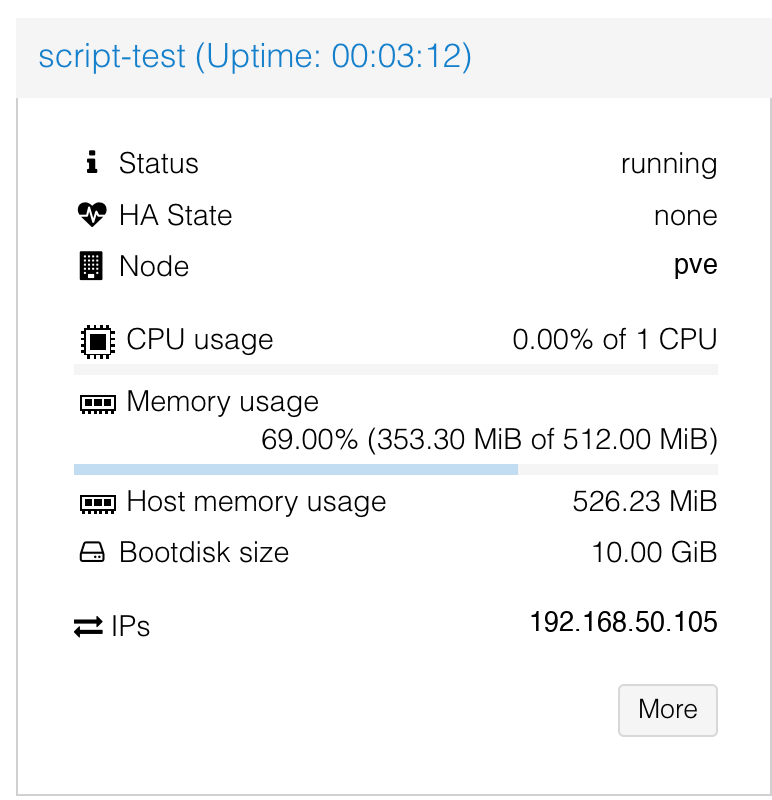Select the running status value
772x800 pixels.
pyautogui.click(x=669, y=164)
